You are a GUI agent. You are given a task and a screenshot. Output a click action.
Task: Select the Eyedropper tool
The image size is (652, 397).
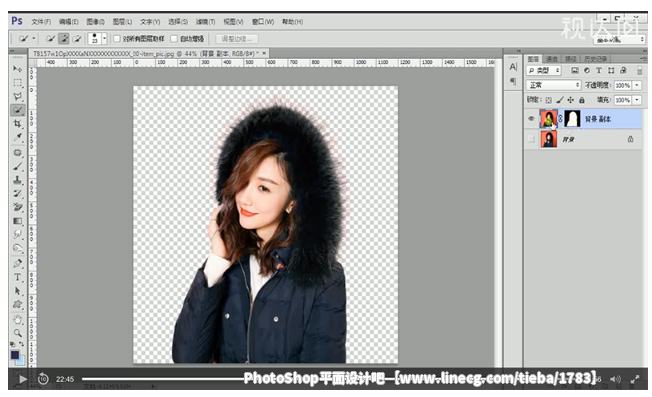17,137
